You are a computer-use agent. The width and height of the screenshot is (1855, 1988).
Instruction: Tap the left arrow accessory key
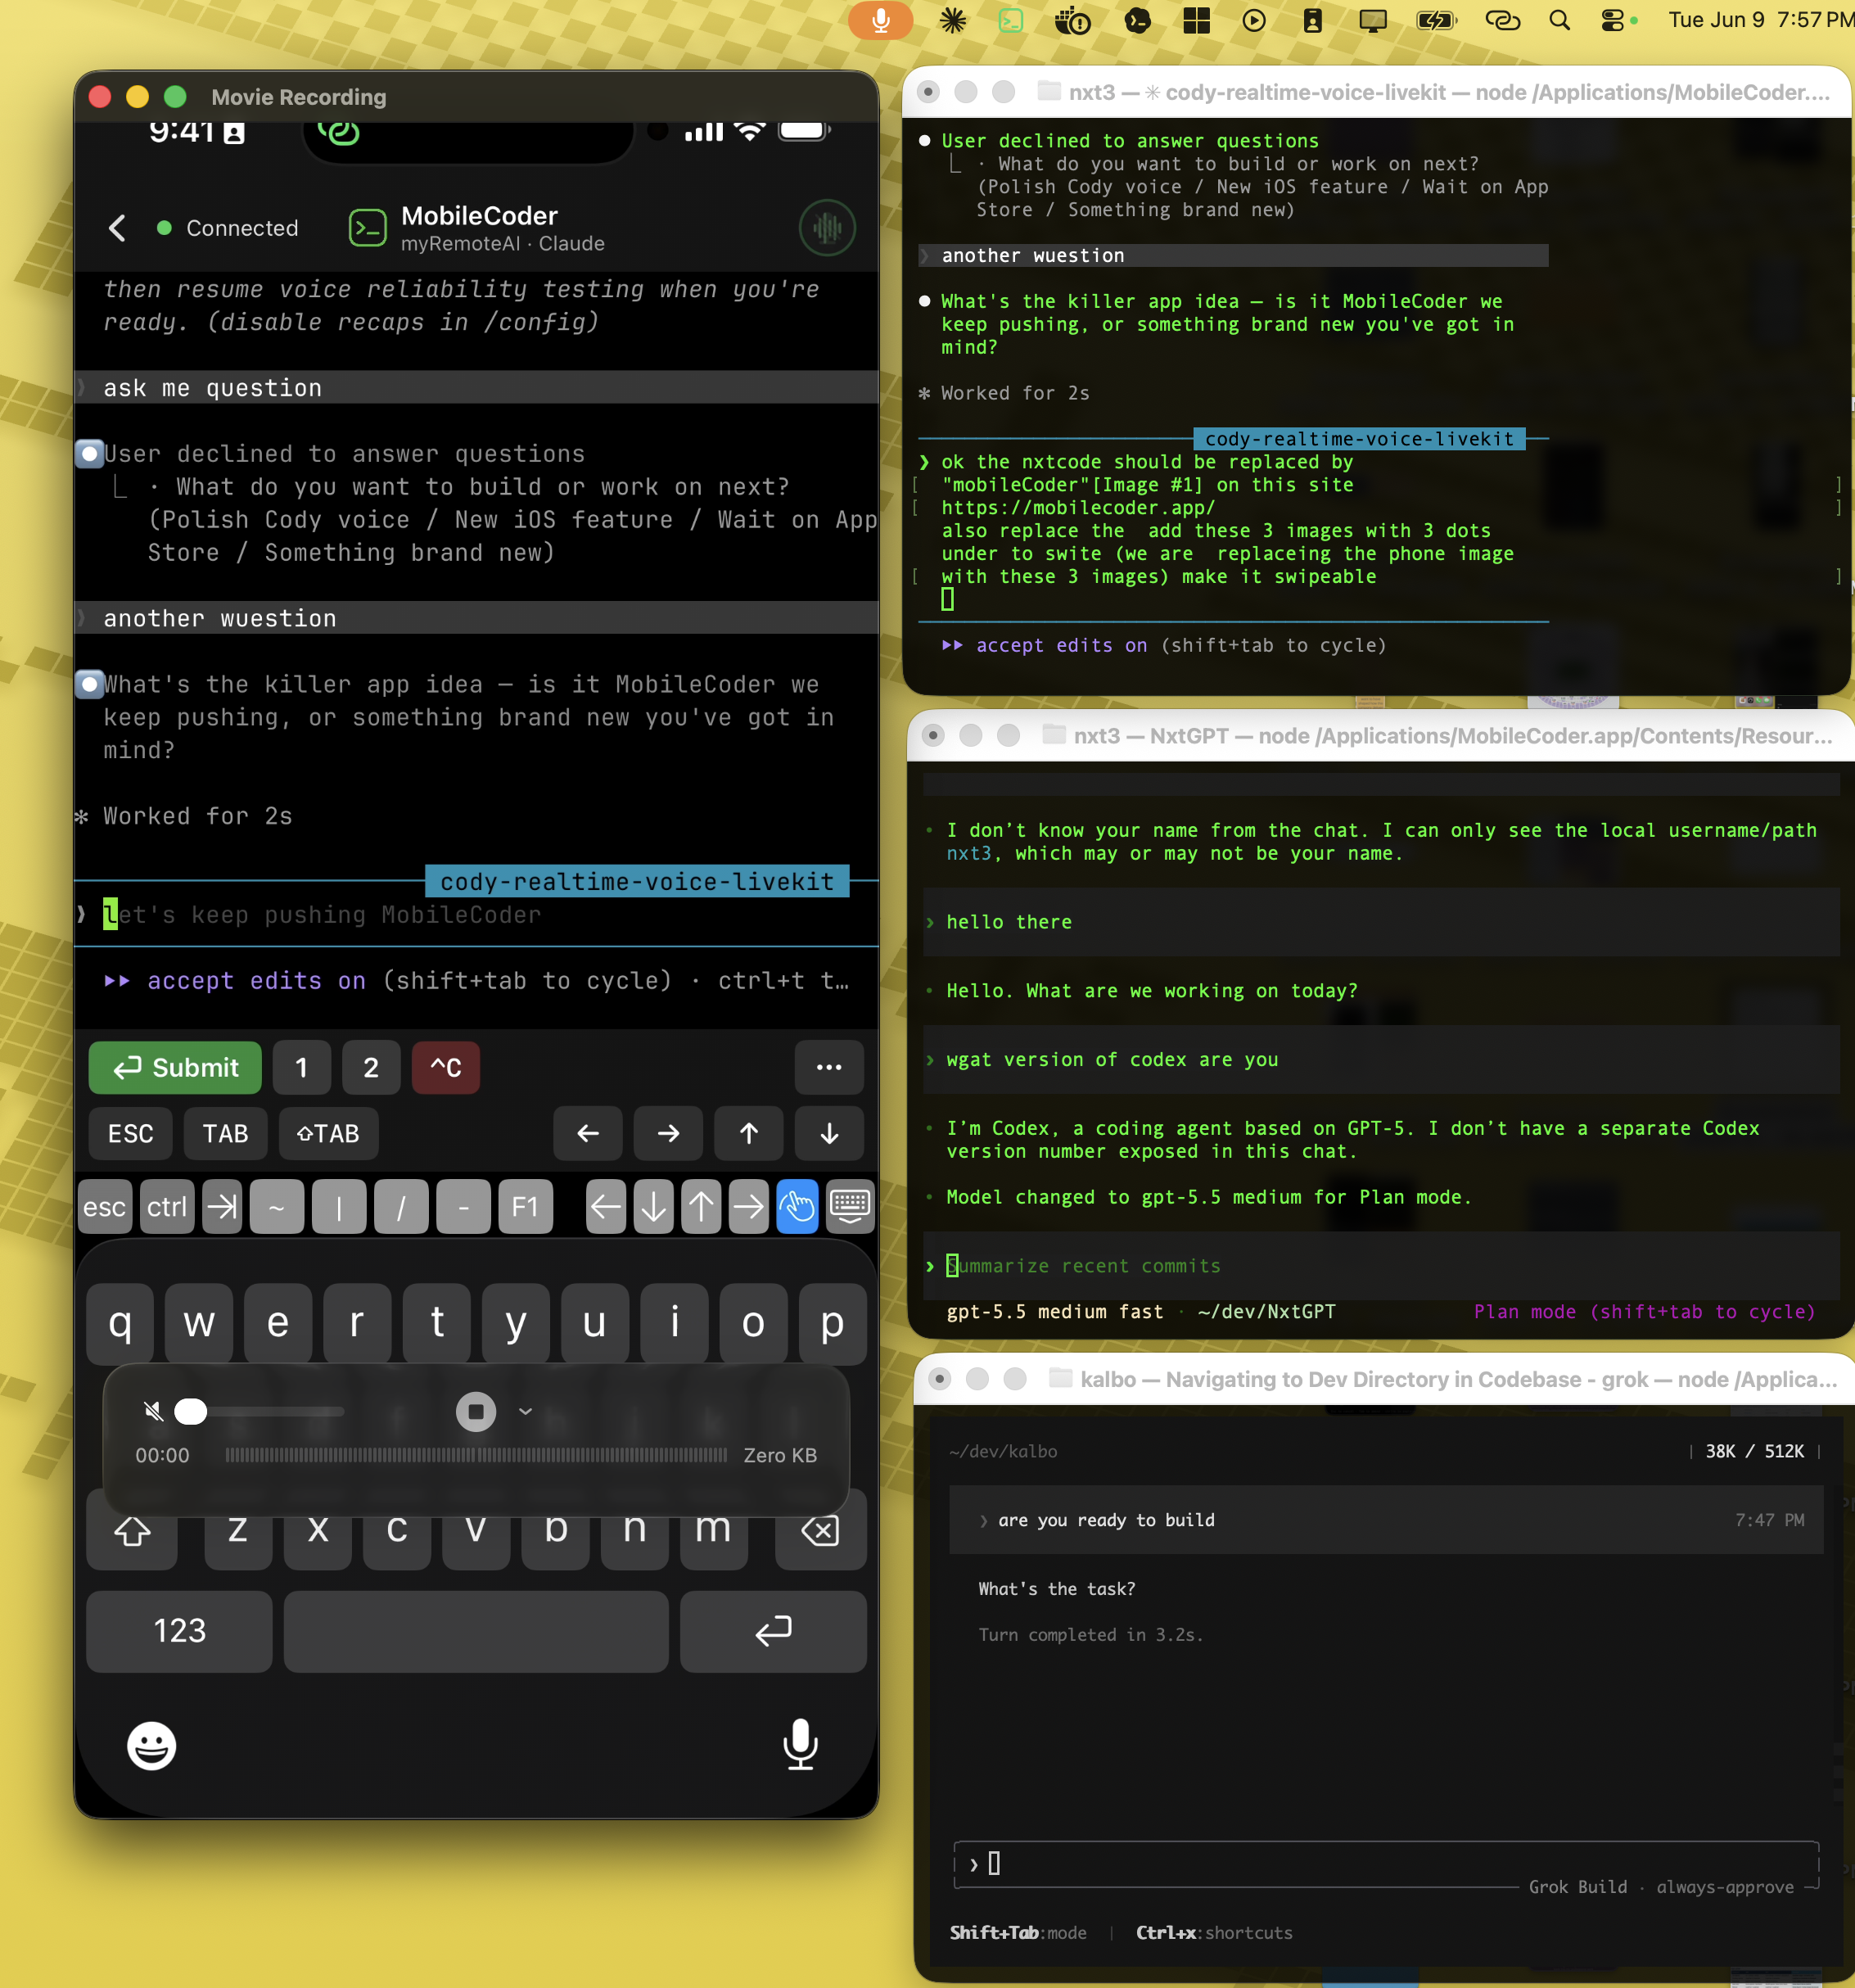(606, 1207)
